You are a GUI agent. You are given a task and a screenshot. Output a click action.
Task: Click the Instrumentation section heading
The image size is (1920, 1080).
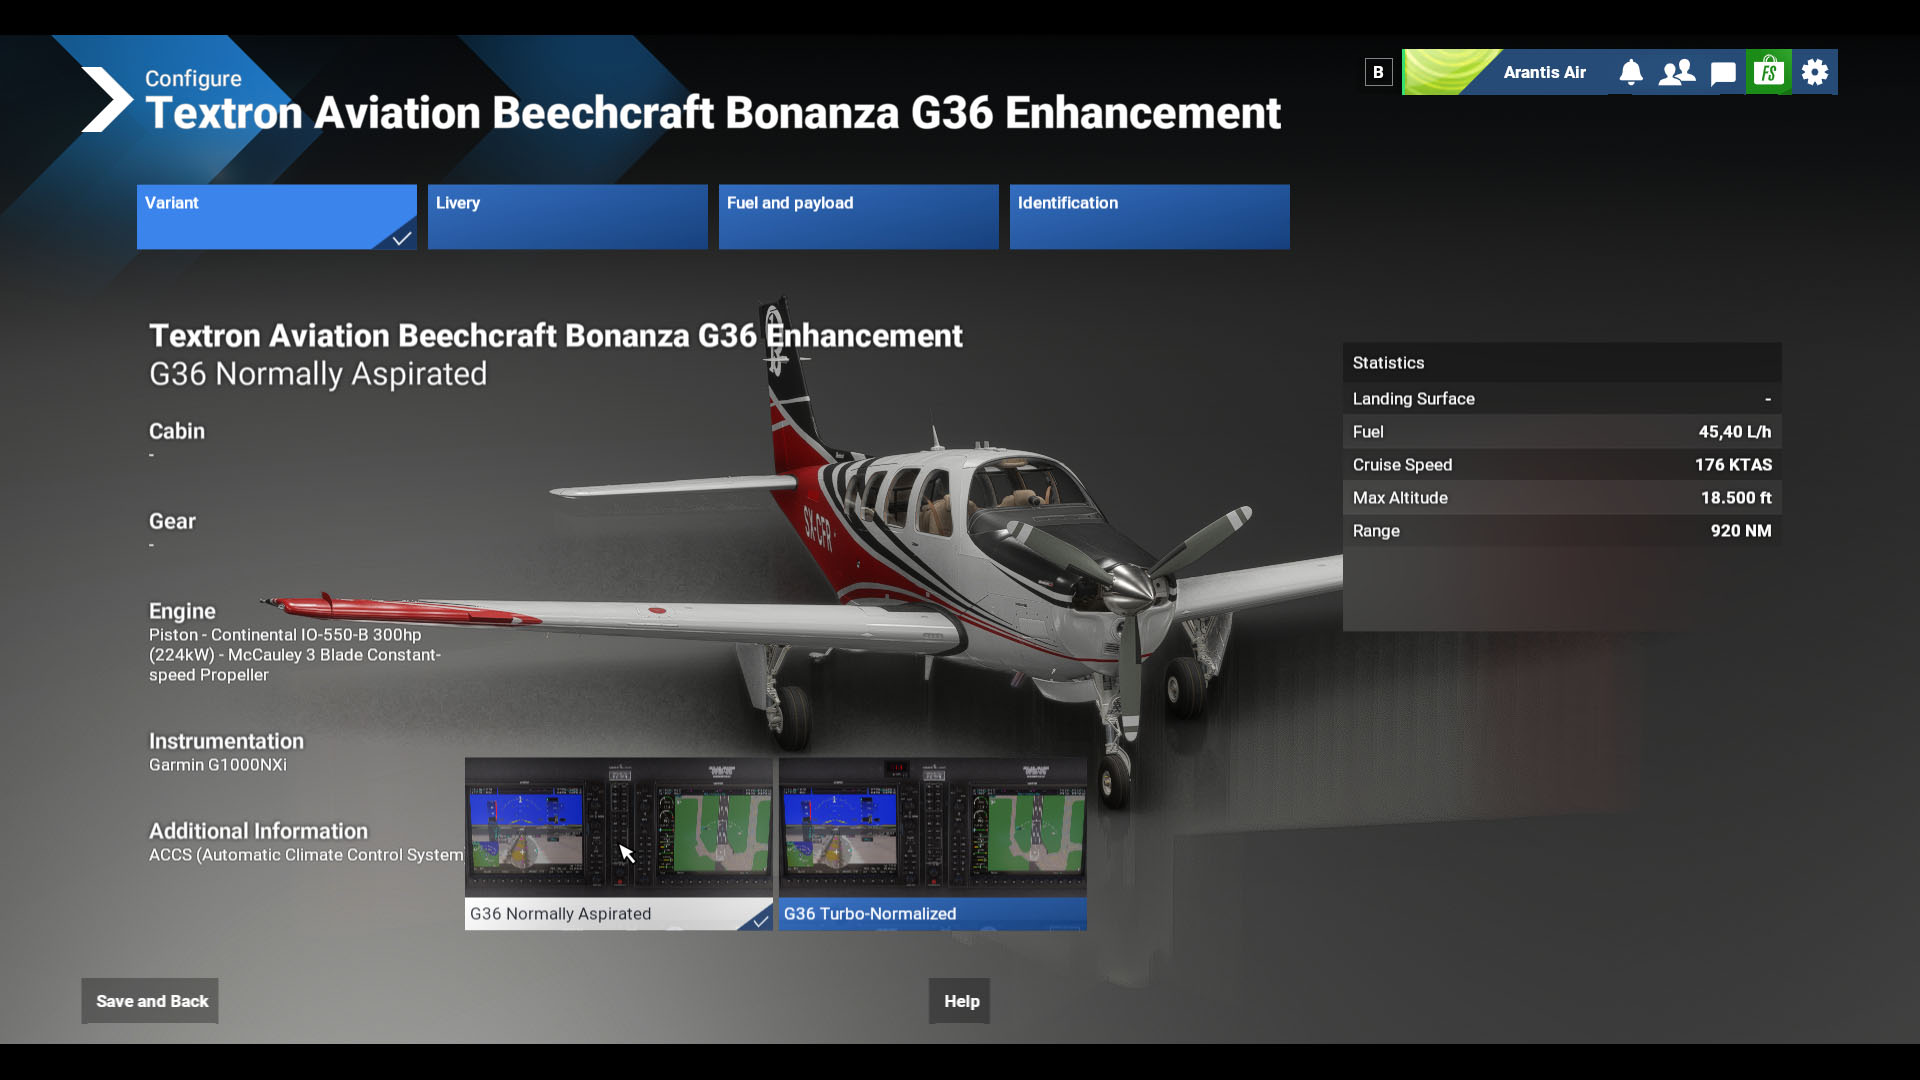(x=226, y=741)
